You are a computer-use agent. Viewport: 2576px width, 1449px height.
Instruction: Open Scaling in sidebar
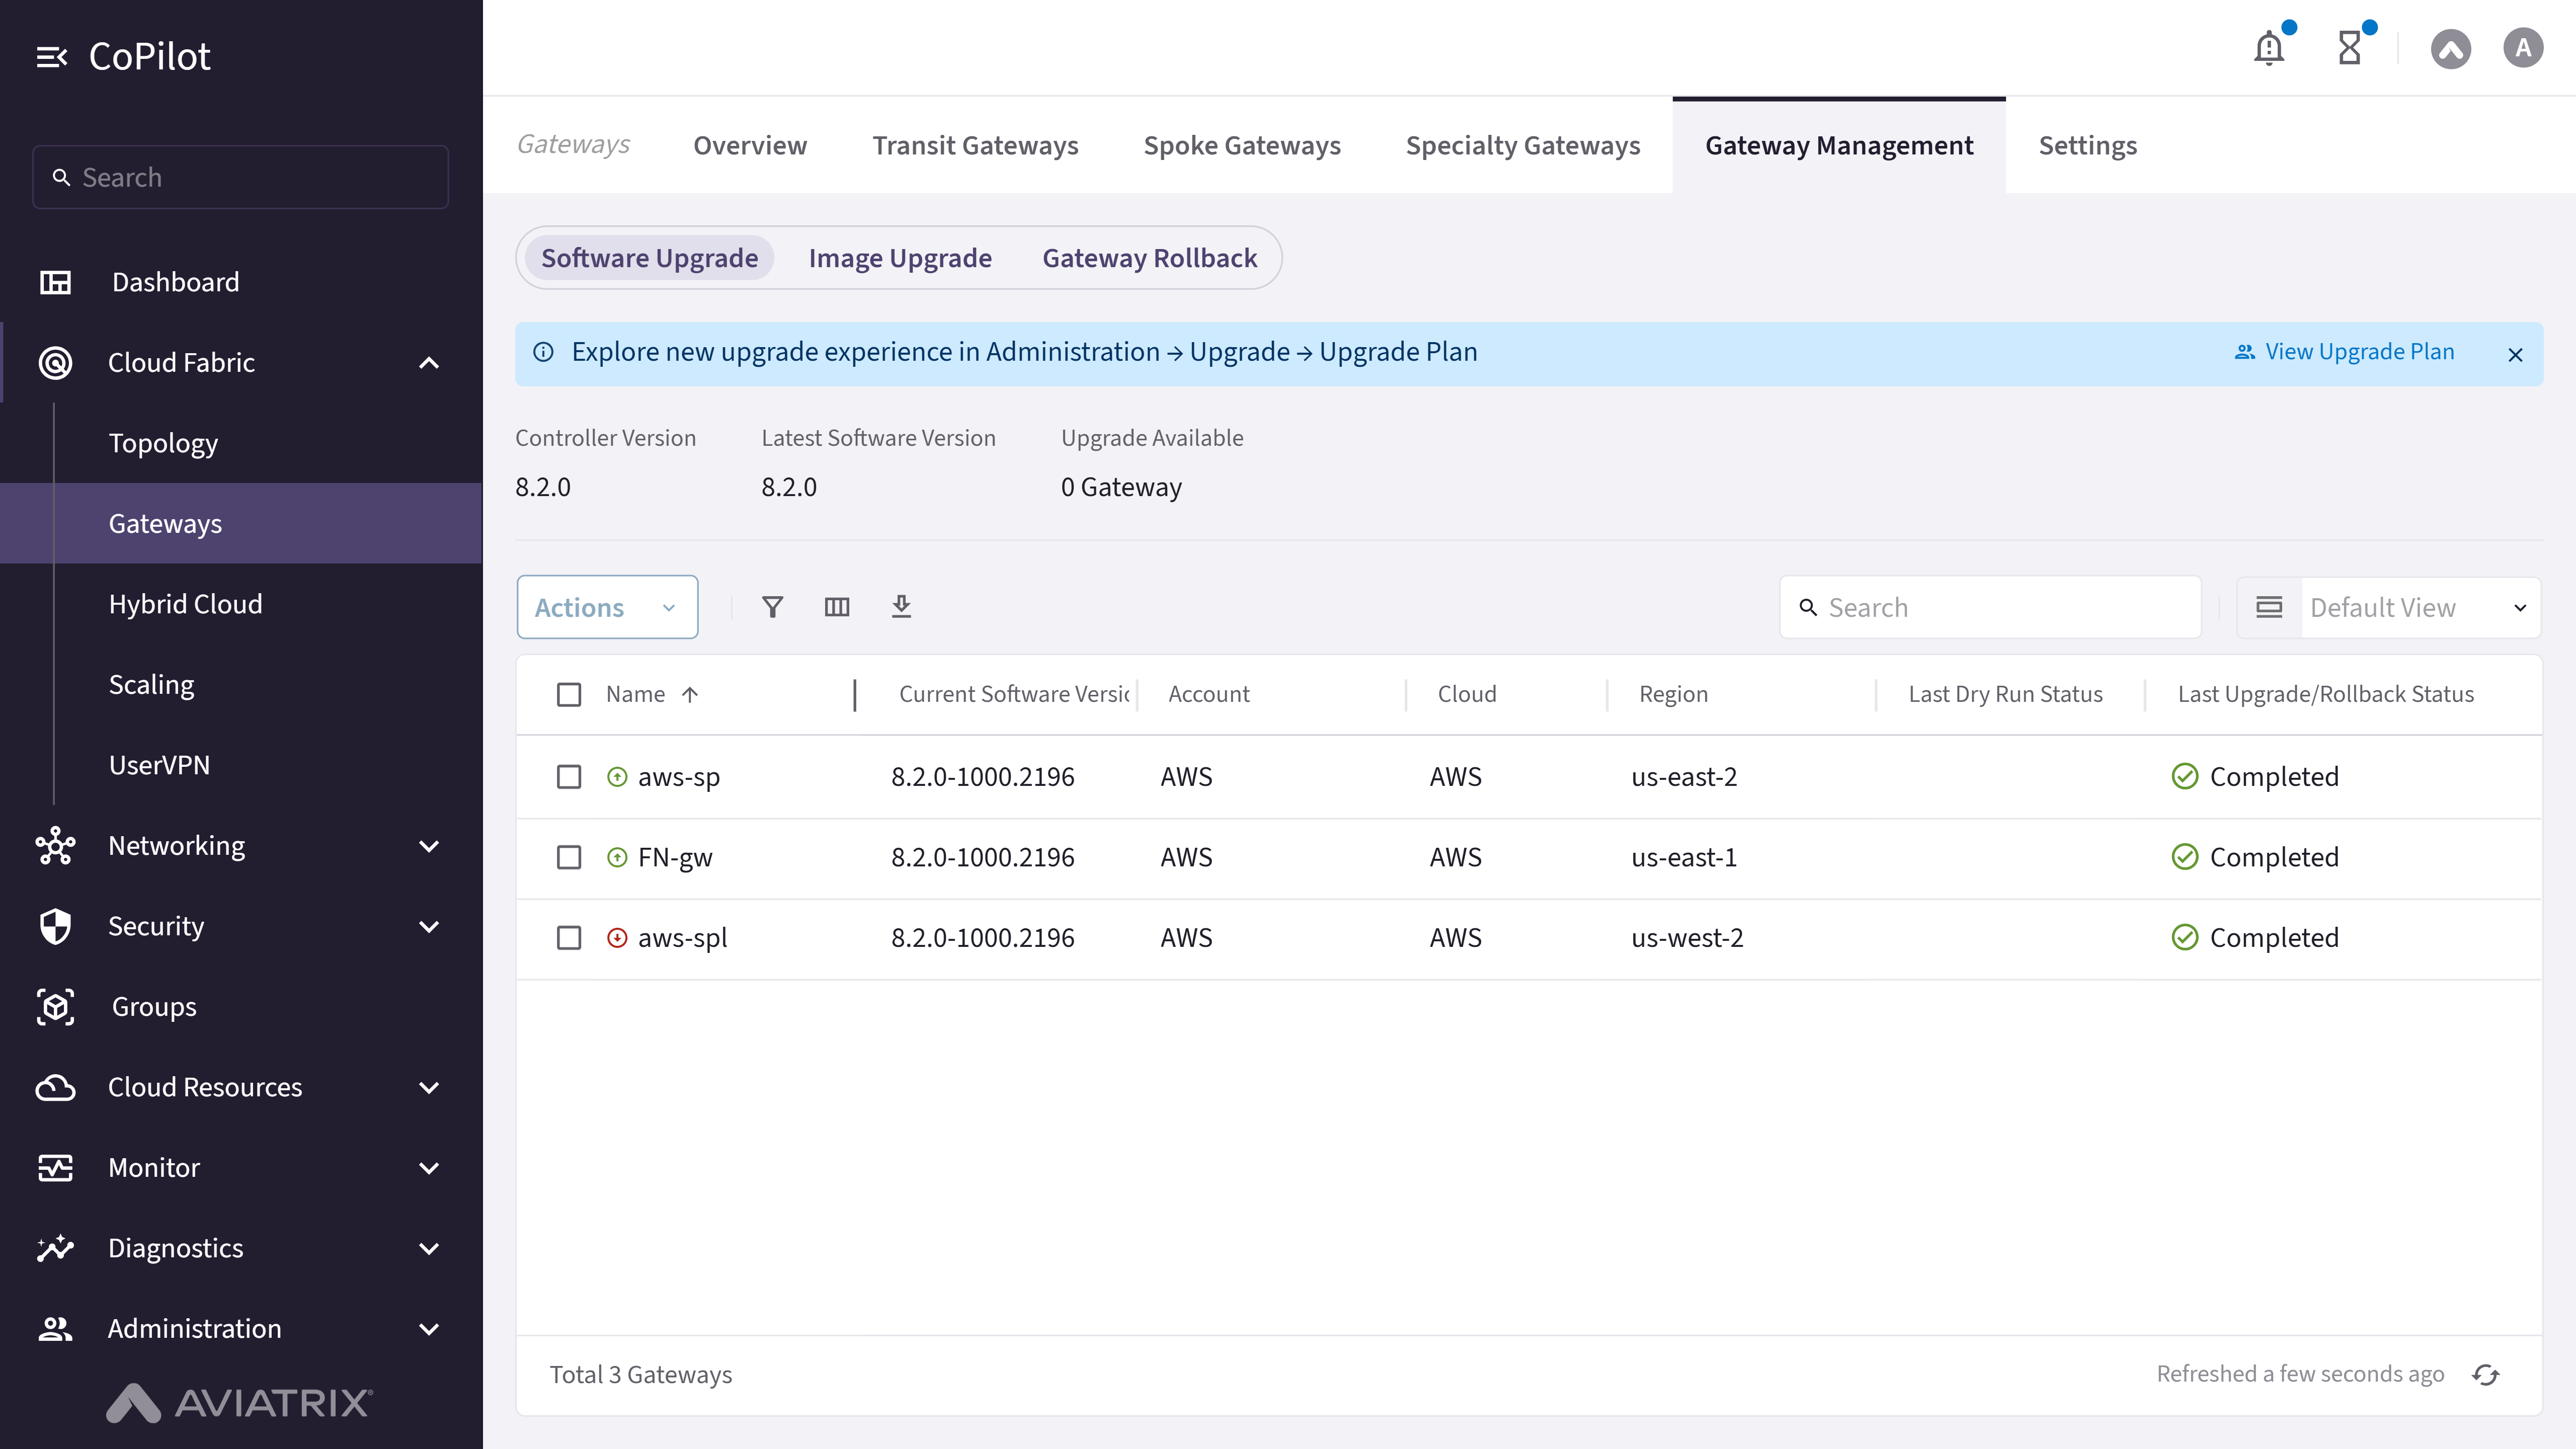coord(151,685)
